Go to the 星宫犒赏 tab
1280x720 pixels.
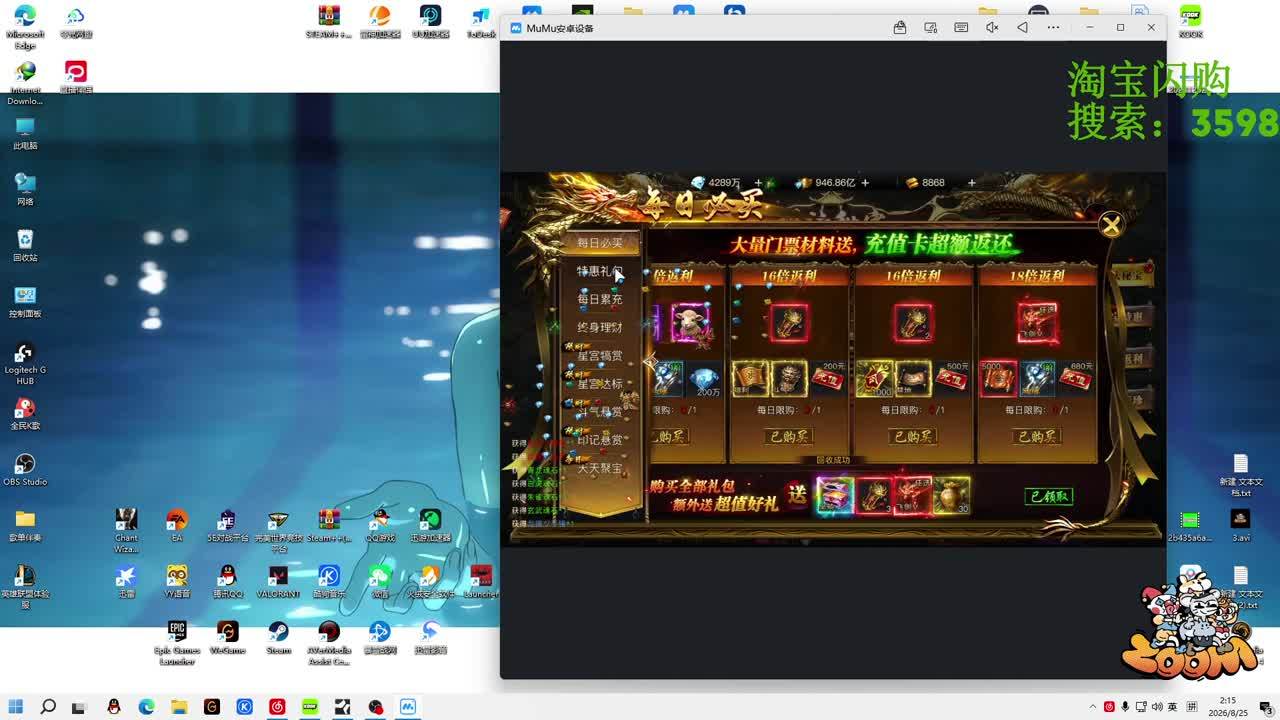pos(600,356)
